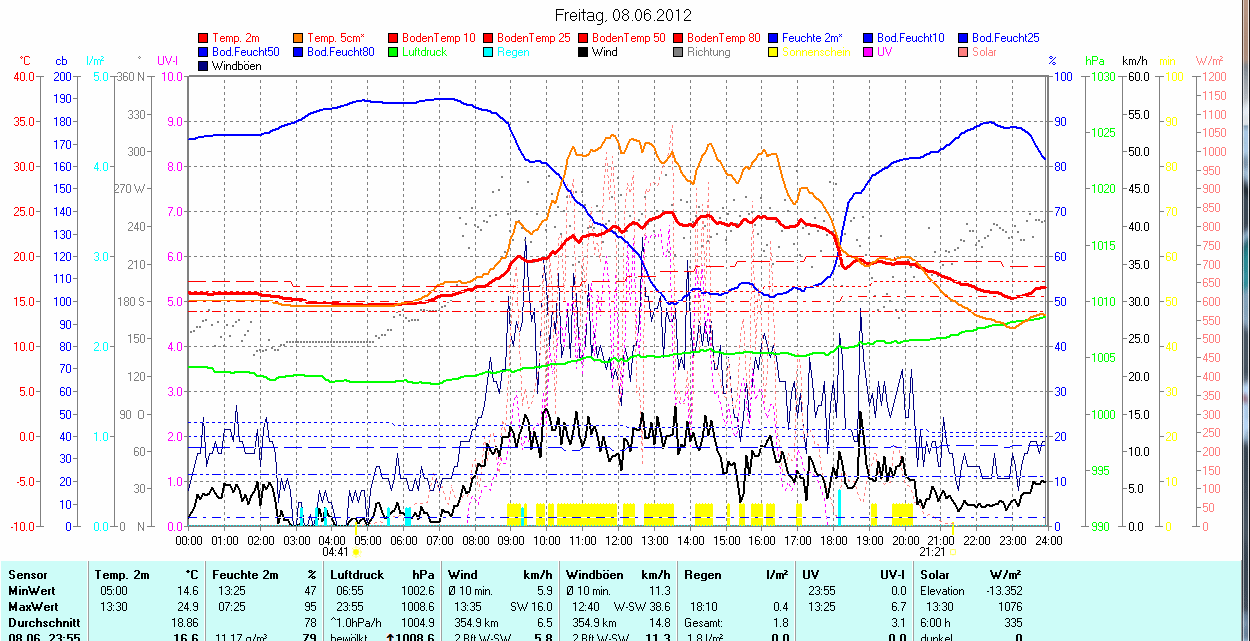1250x641 pixels.
Task: Click the blue % axis unit label
Action: point(1053,62)
